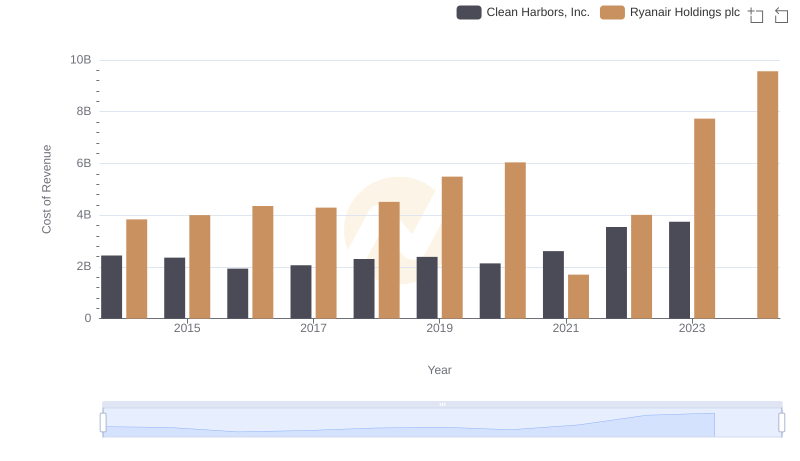The image size is (800, 461).
Task: Click the Clean Harbors bar for 2017
Action: (x=301, y=292)
